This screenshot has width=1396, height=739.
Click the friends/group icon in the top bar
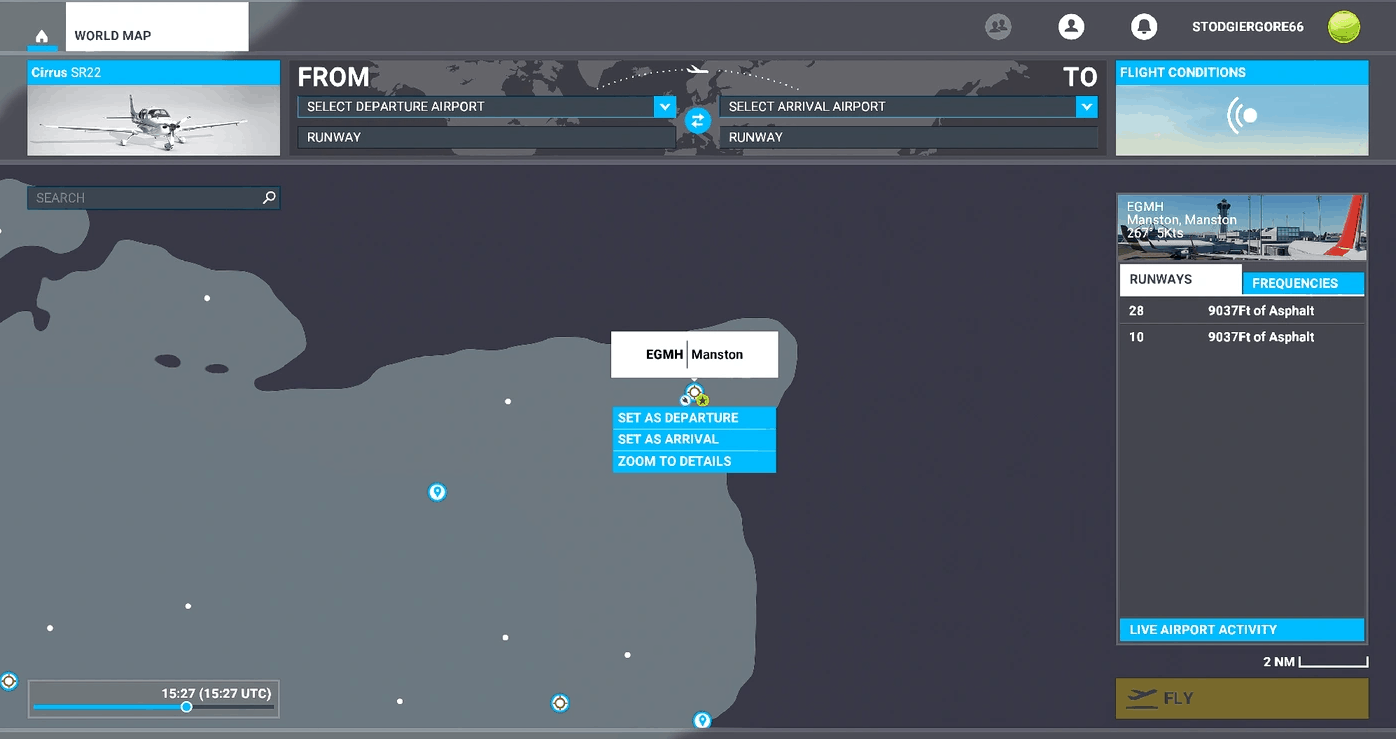click(x=998, y=27)
